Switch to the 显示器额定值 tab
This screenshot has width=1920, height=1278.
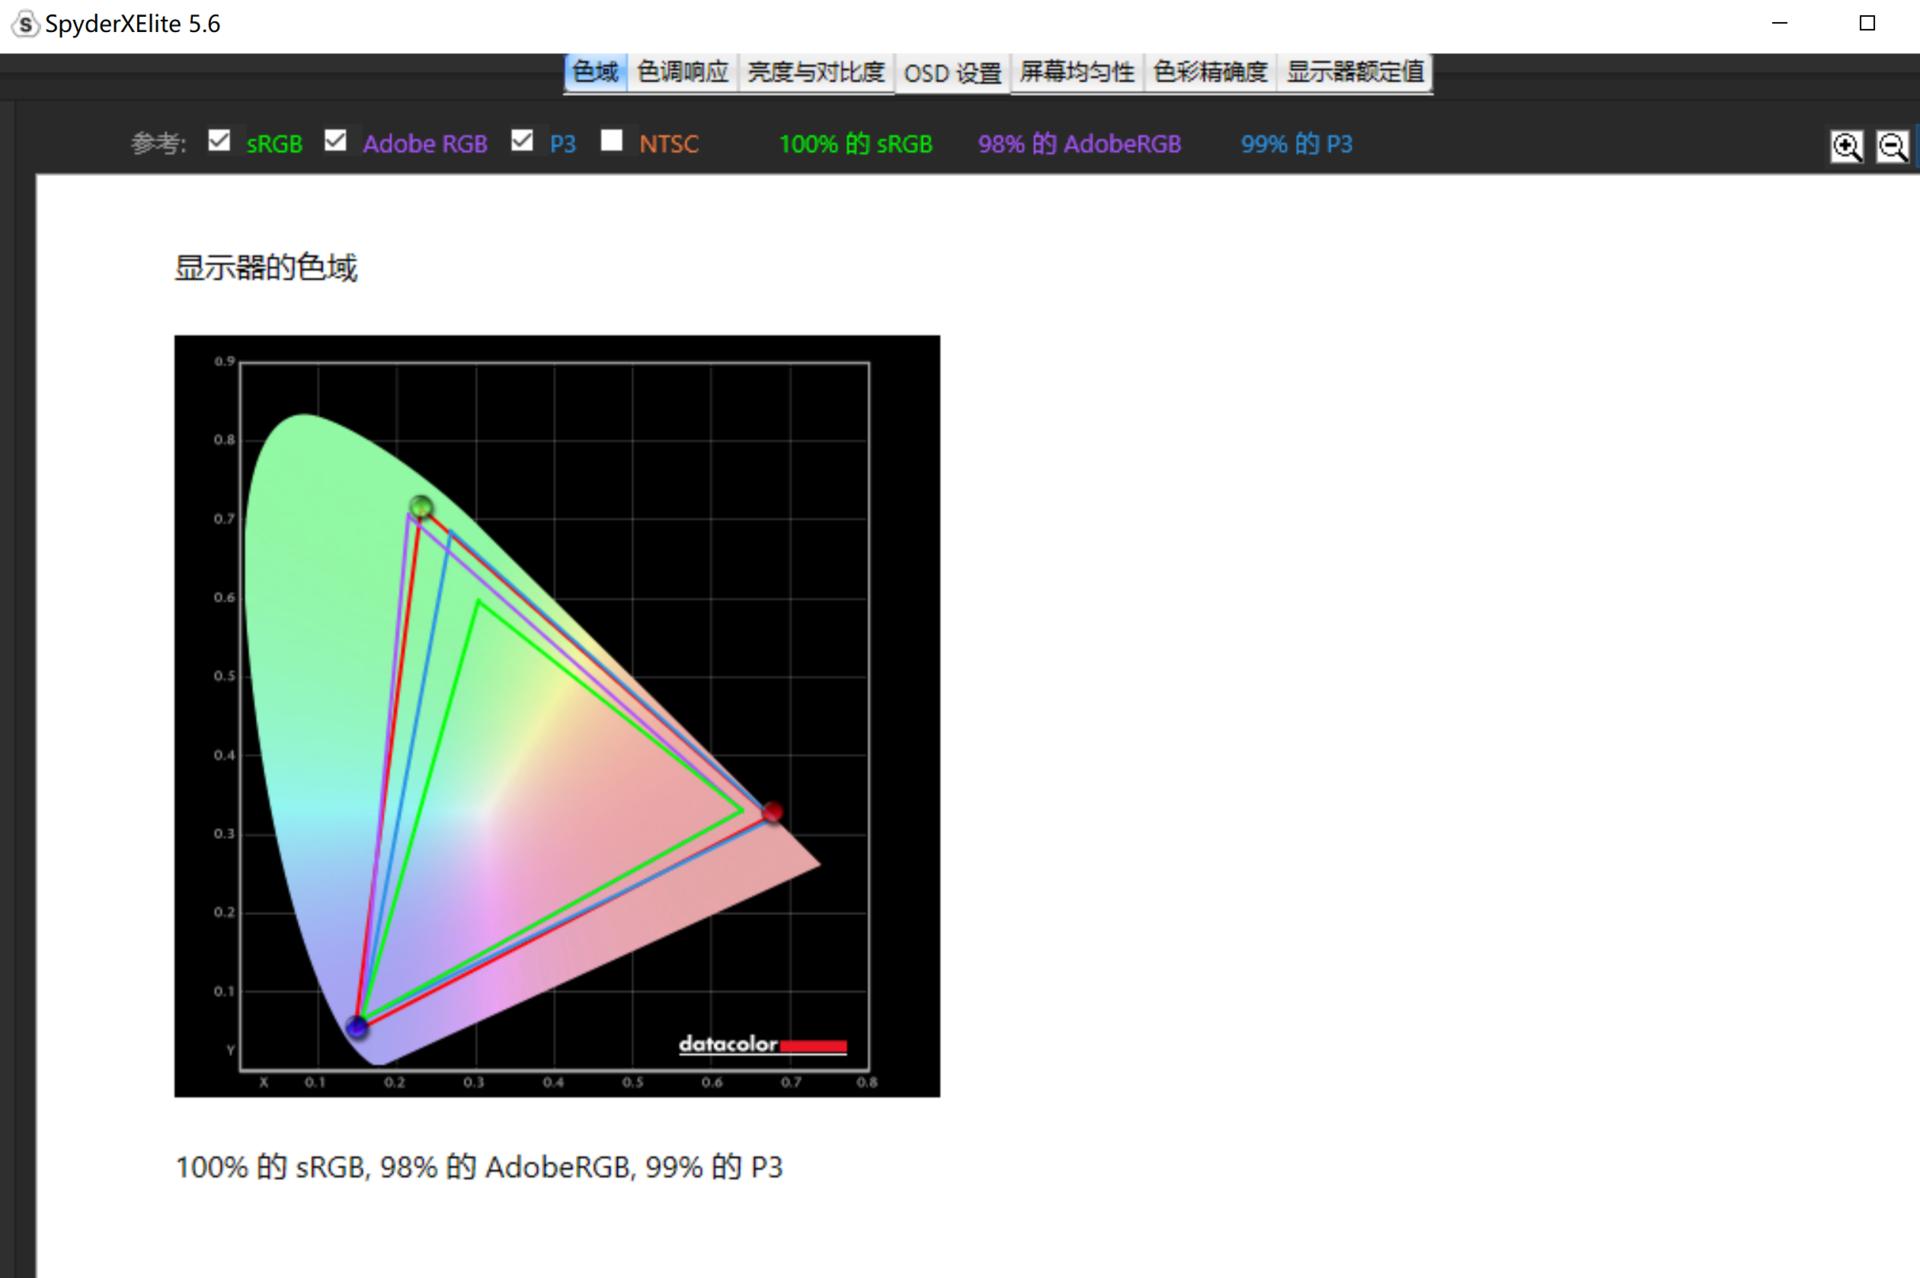tap(1355, 73)
